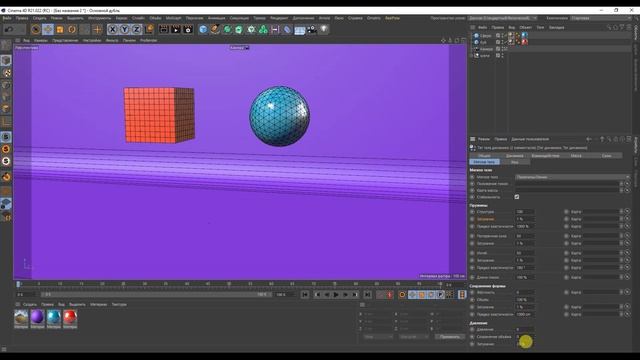Open the interface layout dropdown near the top-right corner
Screen dimensions: 640x360
pyautogui.click(x=601, y=18)
